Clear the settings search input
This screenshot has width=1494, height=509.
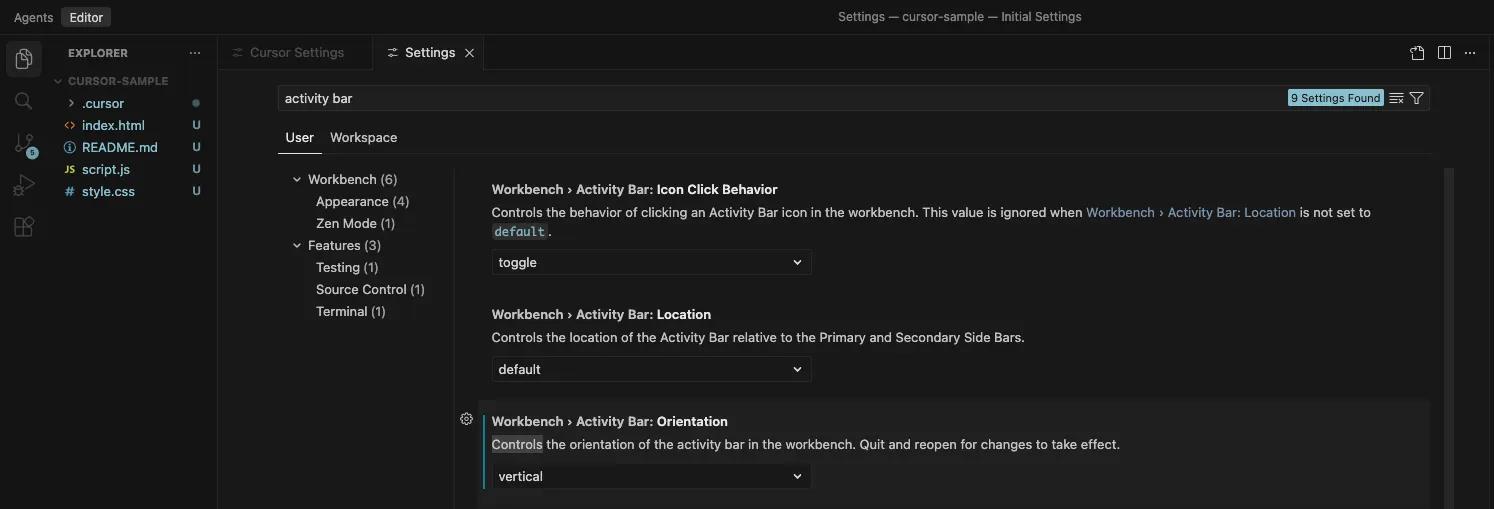[1397, 98]
